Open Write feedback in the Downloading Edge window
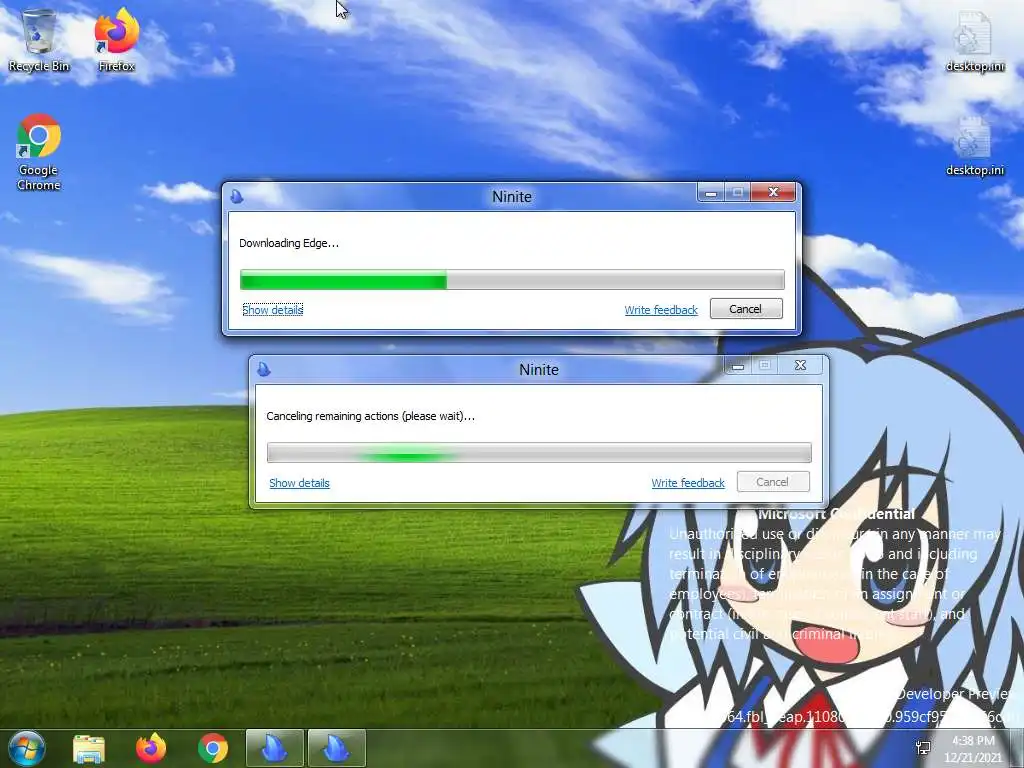1024x768 pixels. pos(661,310)
